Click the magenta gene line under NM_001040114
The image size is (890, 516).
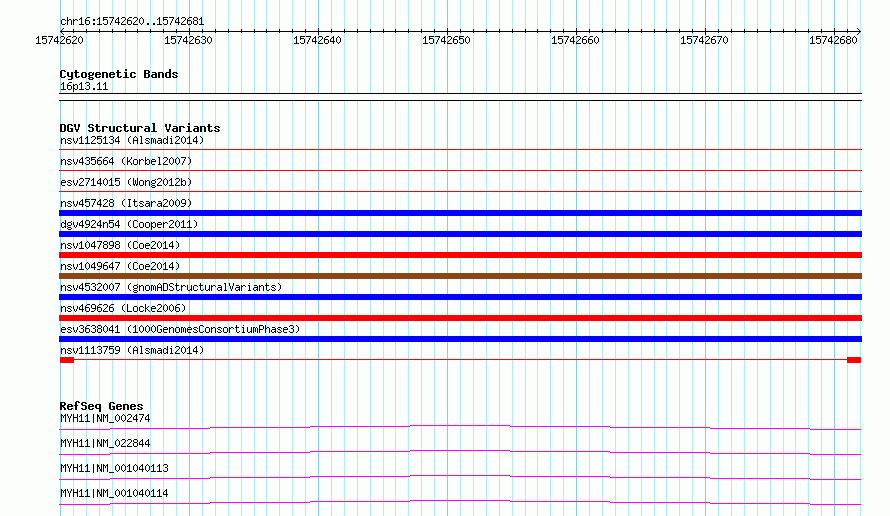[x=460, y=501]
